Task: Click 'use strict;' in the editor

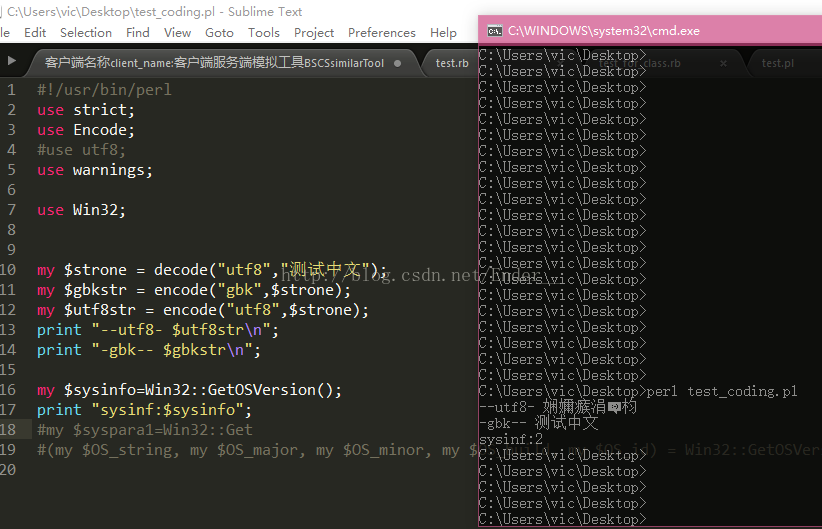Action: click(86, 110)
